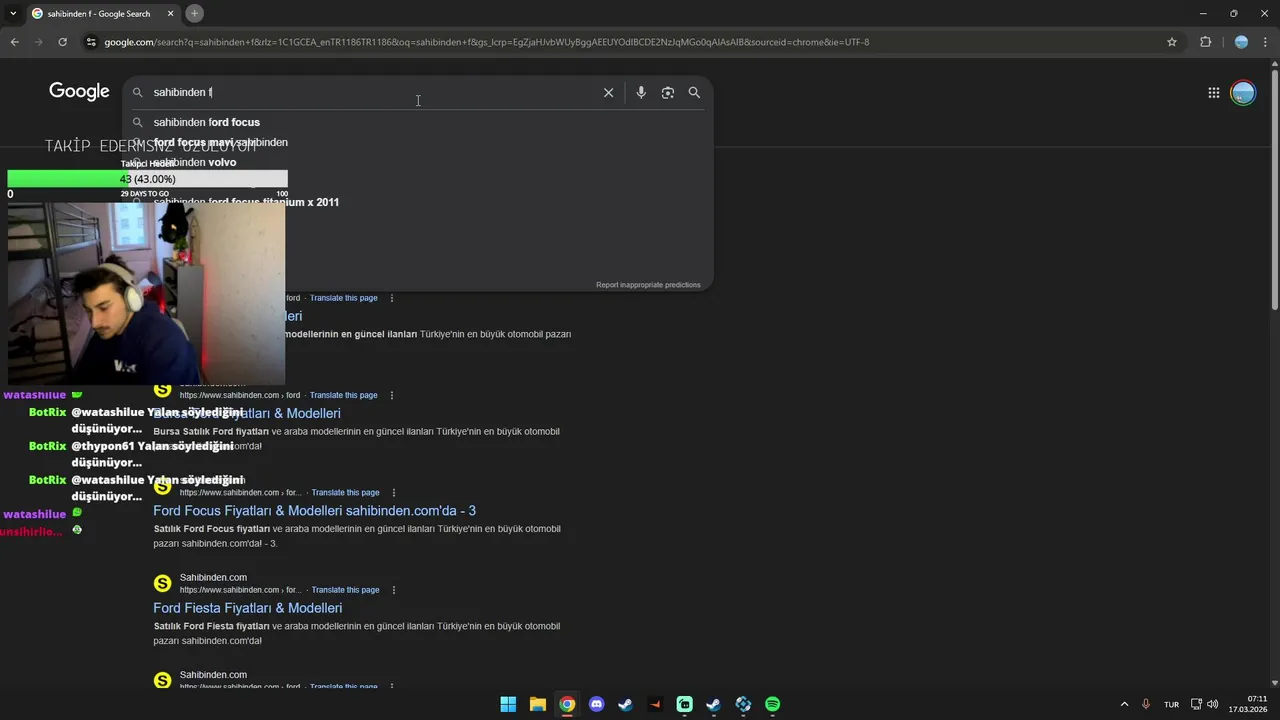Open the blue diamond app on taskbar

743,704
